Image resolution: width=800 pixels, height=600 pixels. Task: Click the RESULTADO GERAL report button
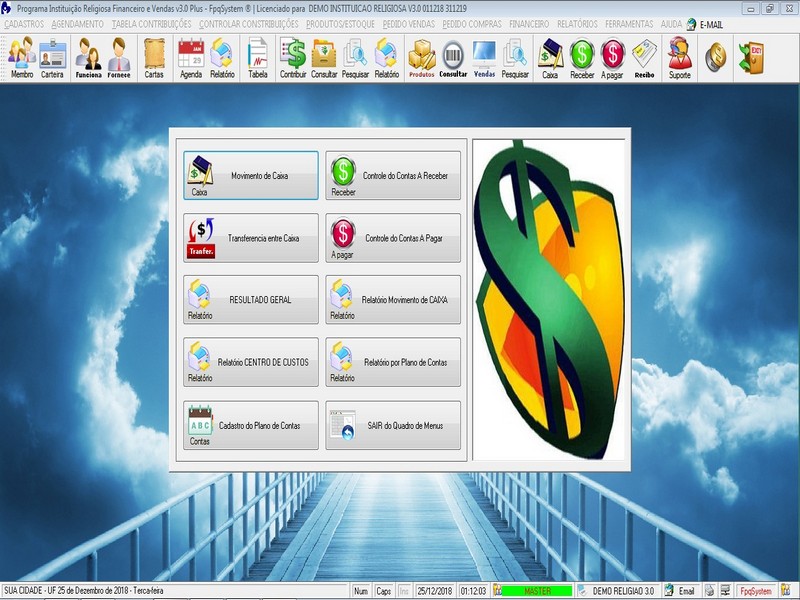[x=251, y=300]
